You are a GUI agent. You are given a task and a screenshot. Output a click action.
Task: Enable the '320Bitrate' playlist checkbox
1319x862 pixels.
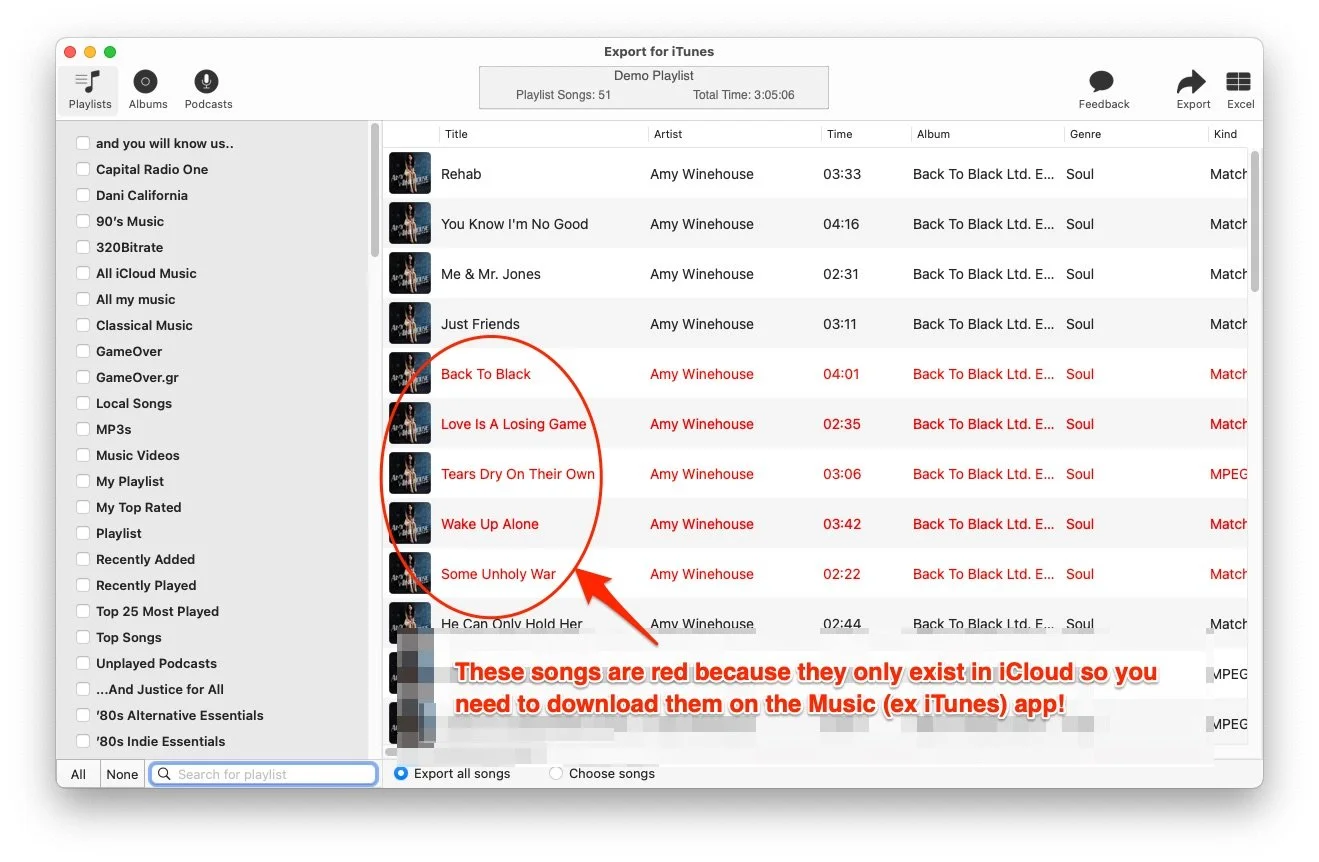coord(83,247)
